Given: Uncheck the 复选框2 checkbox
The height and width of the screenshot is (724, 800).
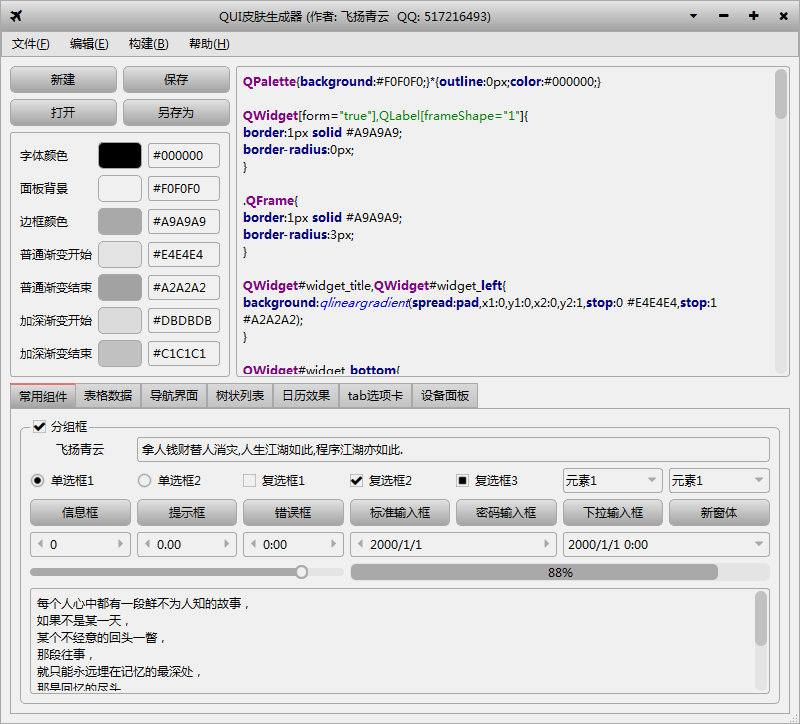Looking at the screenshot, I should point(356,480).
